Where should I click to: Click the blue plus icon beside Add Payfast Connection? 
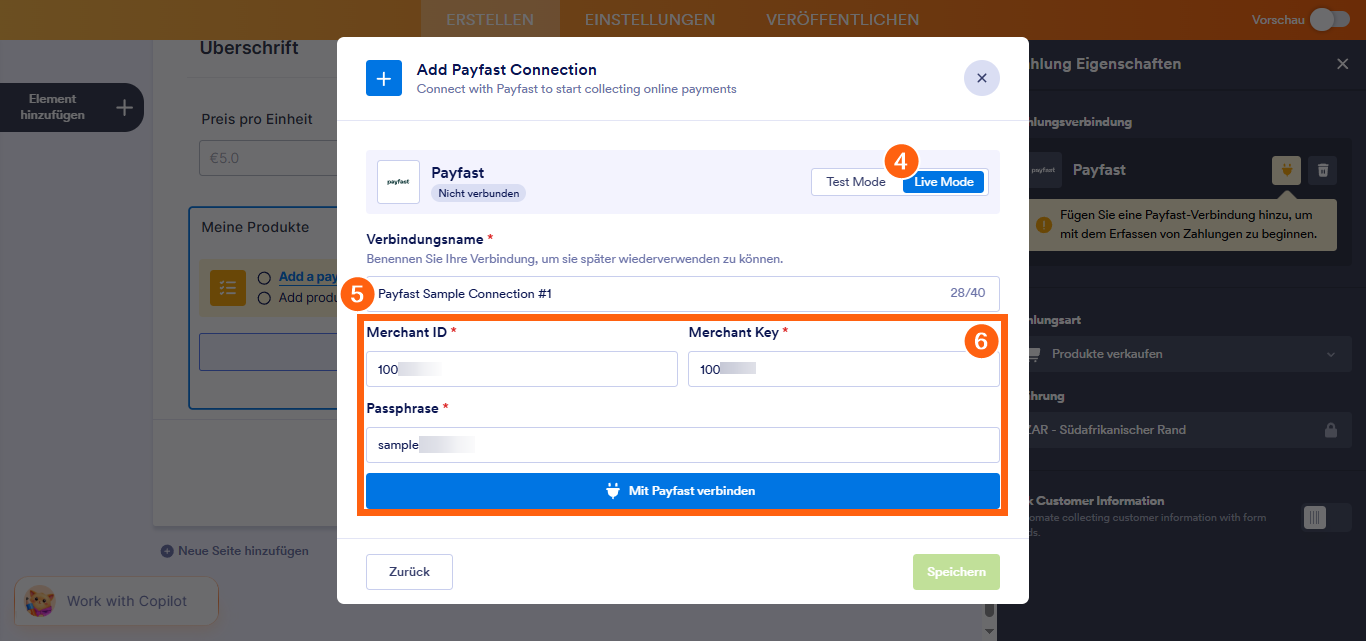tap(384, 78)
